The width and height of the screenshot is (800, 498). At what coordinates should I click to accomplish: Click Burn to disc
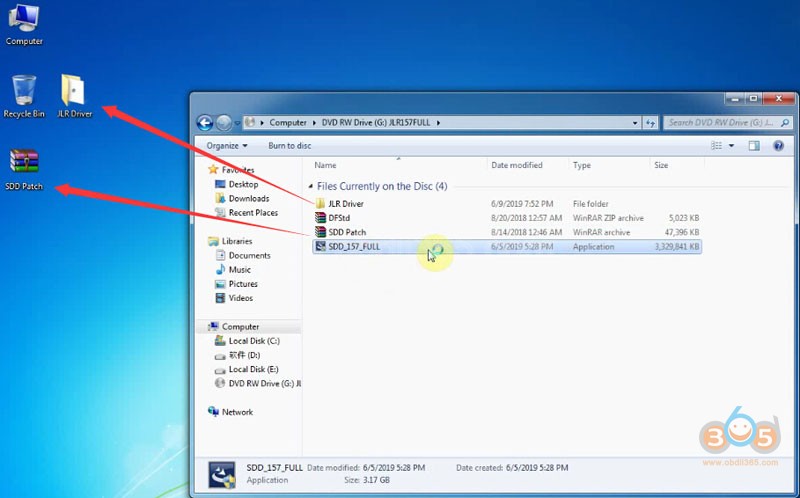pos(289,145)
